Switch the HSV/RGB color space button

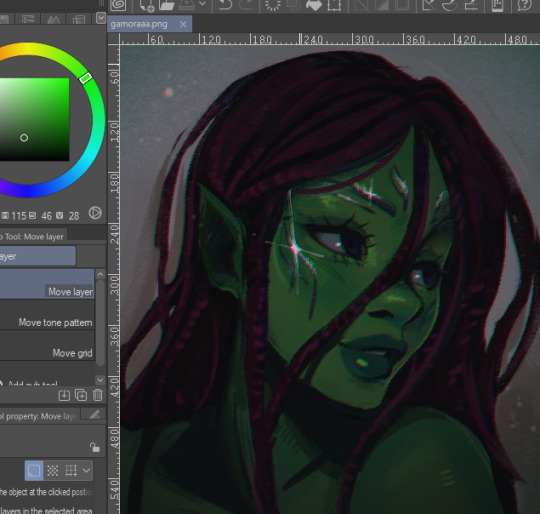coord(95,213)
